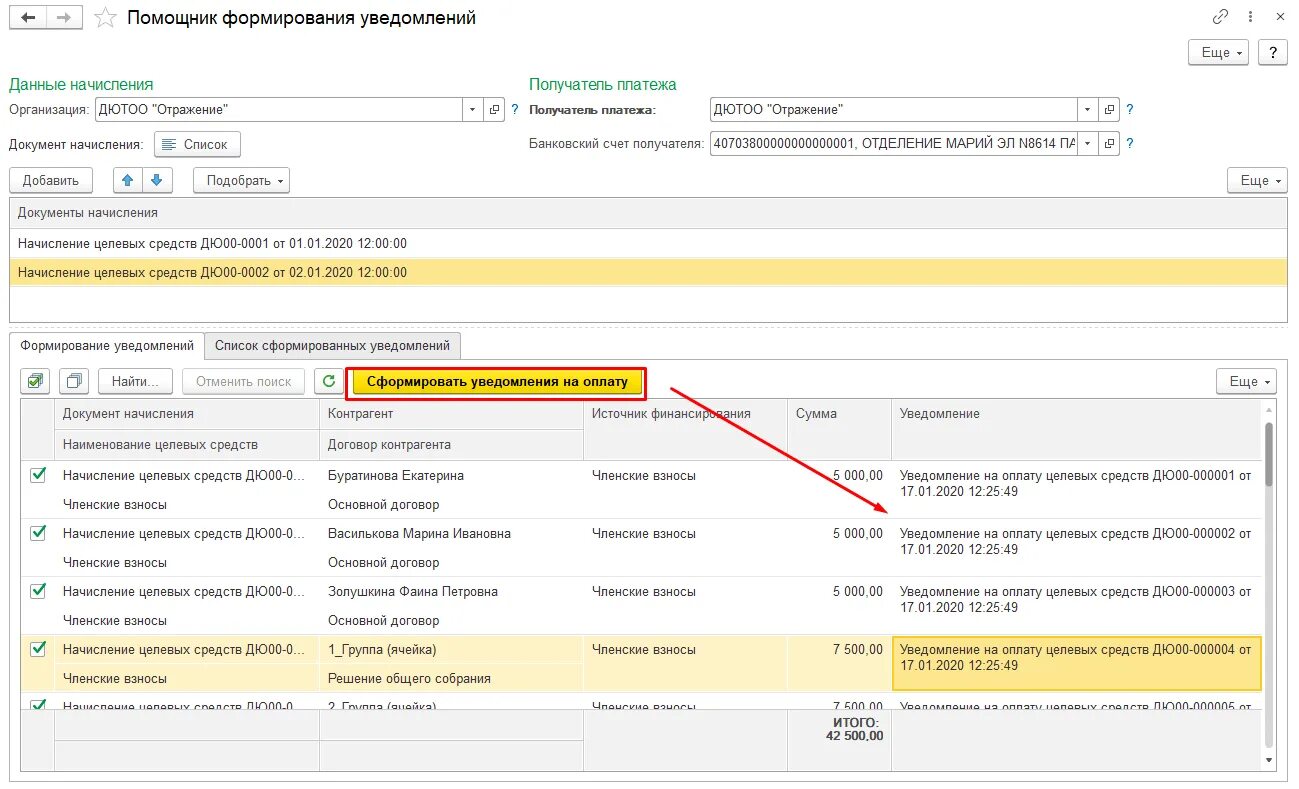Toggle the checkbox for the 2_Группа (ячейка) row
This screenshot has width=1299, height=789.
pos(38,705)
